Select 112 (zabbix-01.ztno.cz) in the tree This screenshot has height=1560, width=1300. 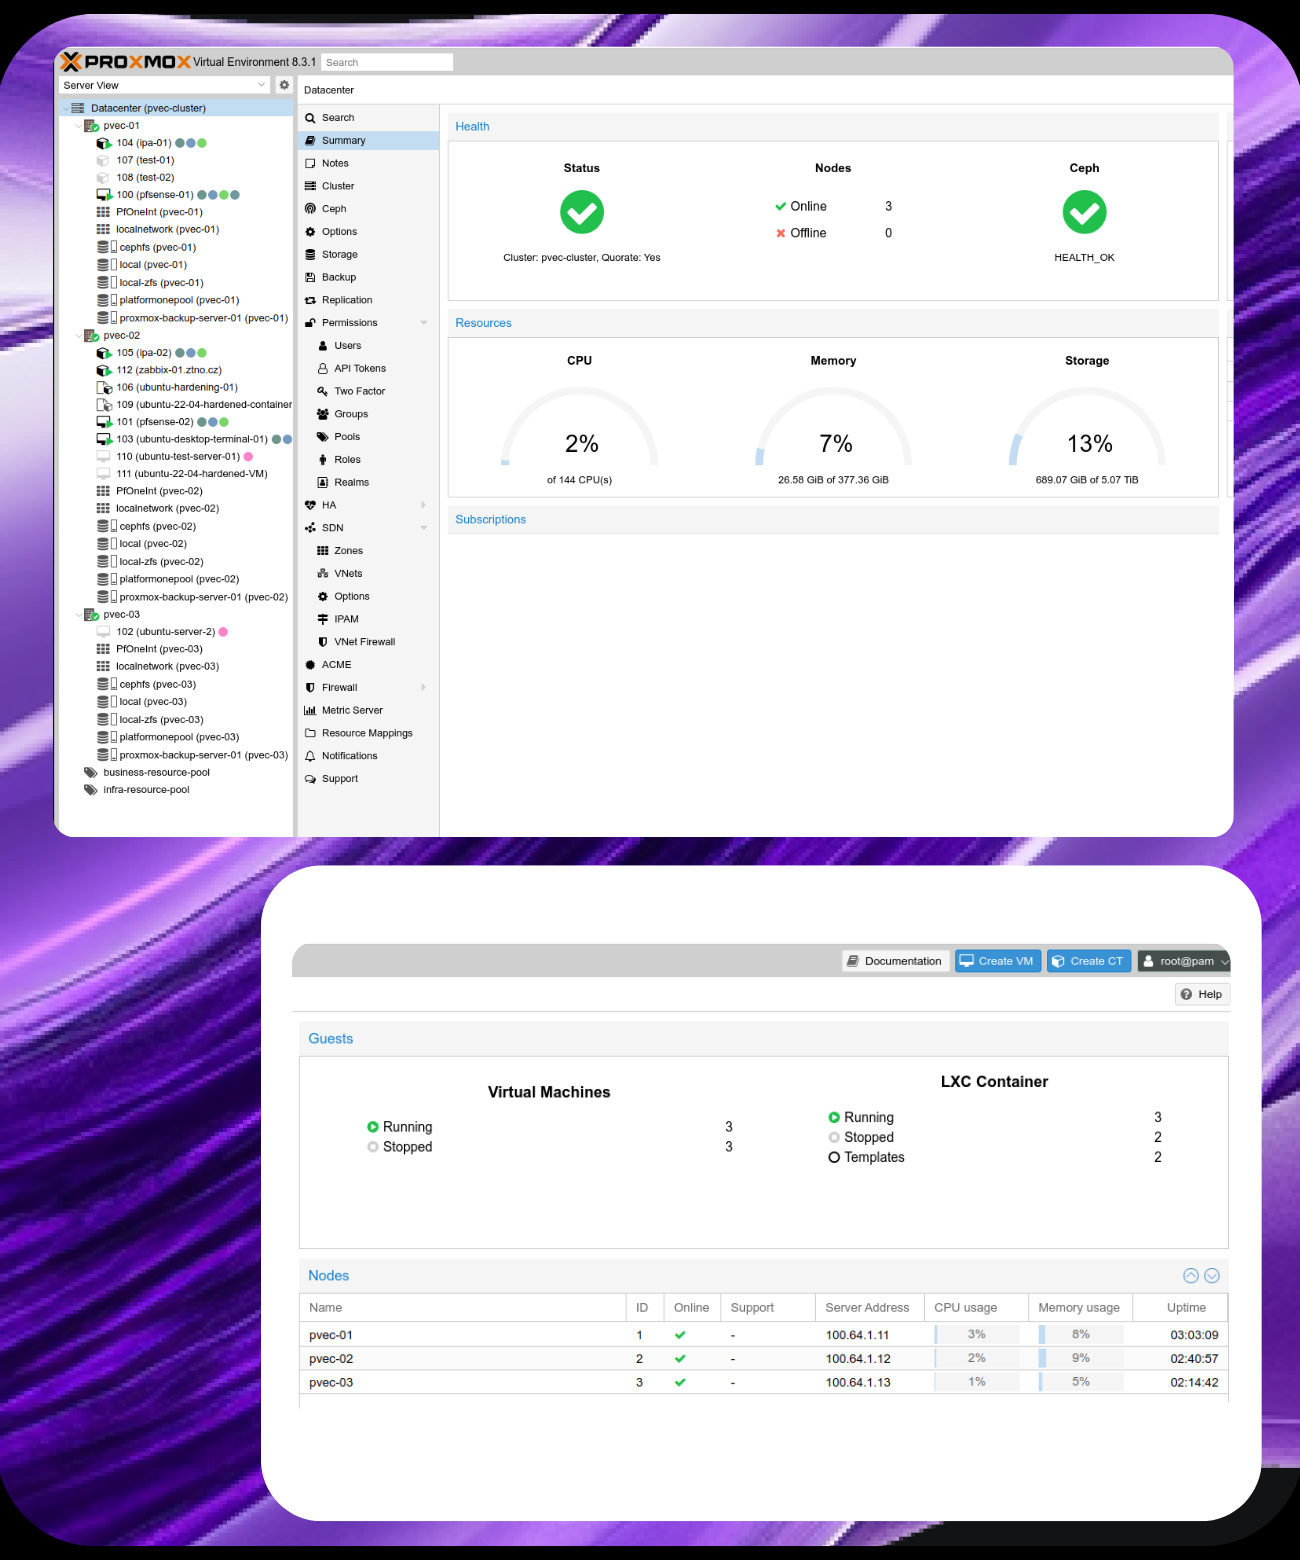[x=169, y=370]
